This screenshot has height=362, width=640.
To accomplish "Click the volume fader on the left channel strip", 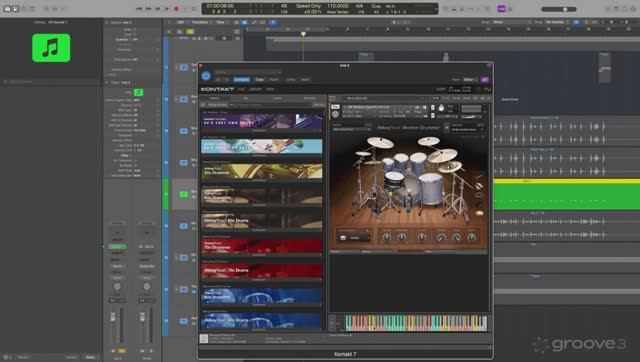I will pos(113,318).
